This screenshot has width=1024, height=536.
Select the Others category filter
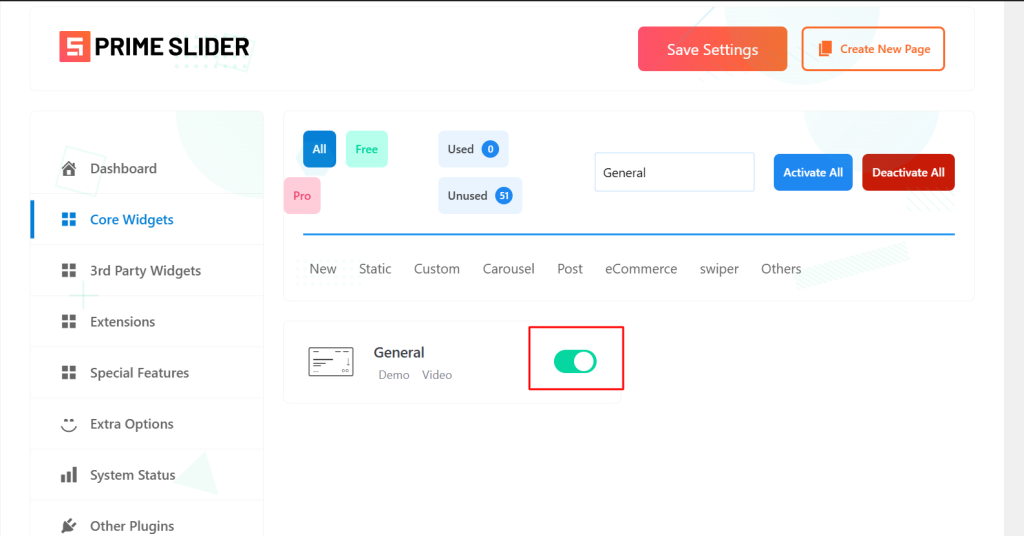[780, 268]
